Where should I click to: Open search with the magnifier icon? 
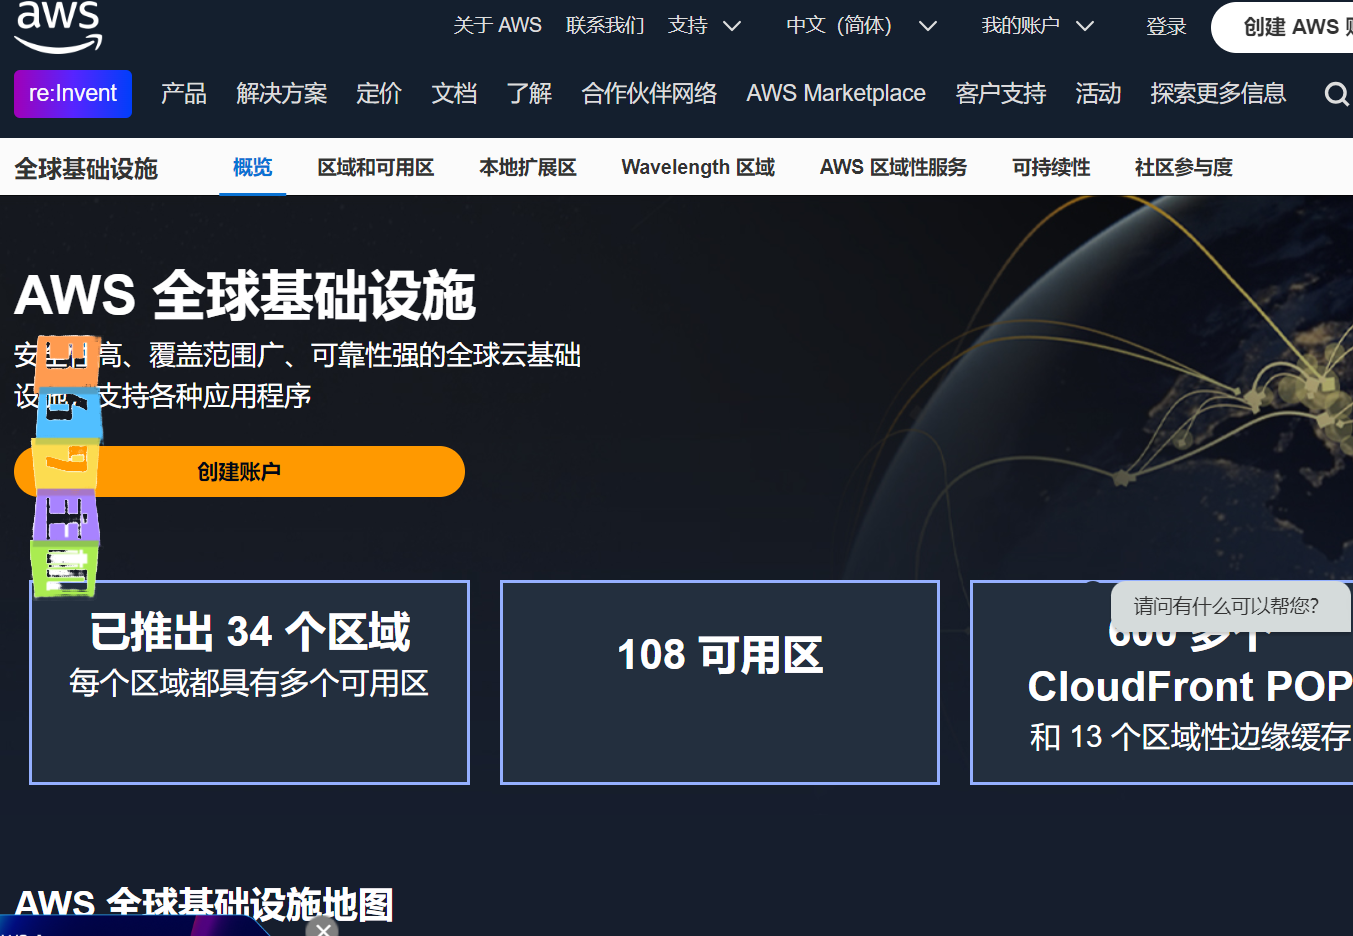[1335, 94]
